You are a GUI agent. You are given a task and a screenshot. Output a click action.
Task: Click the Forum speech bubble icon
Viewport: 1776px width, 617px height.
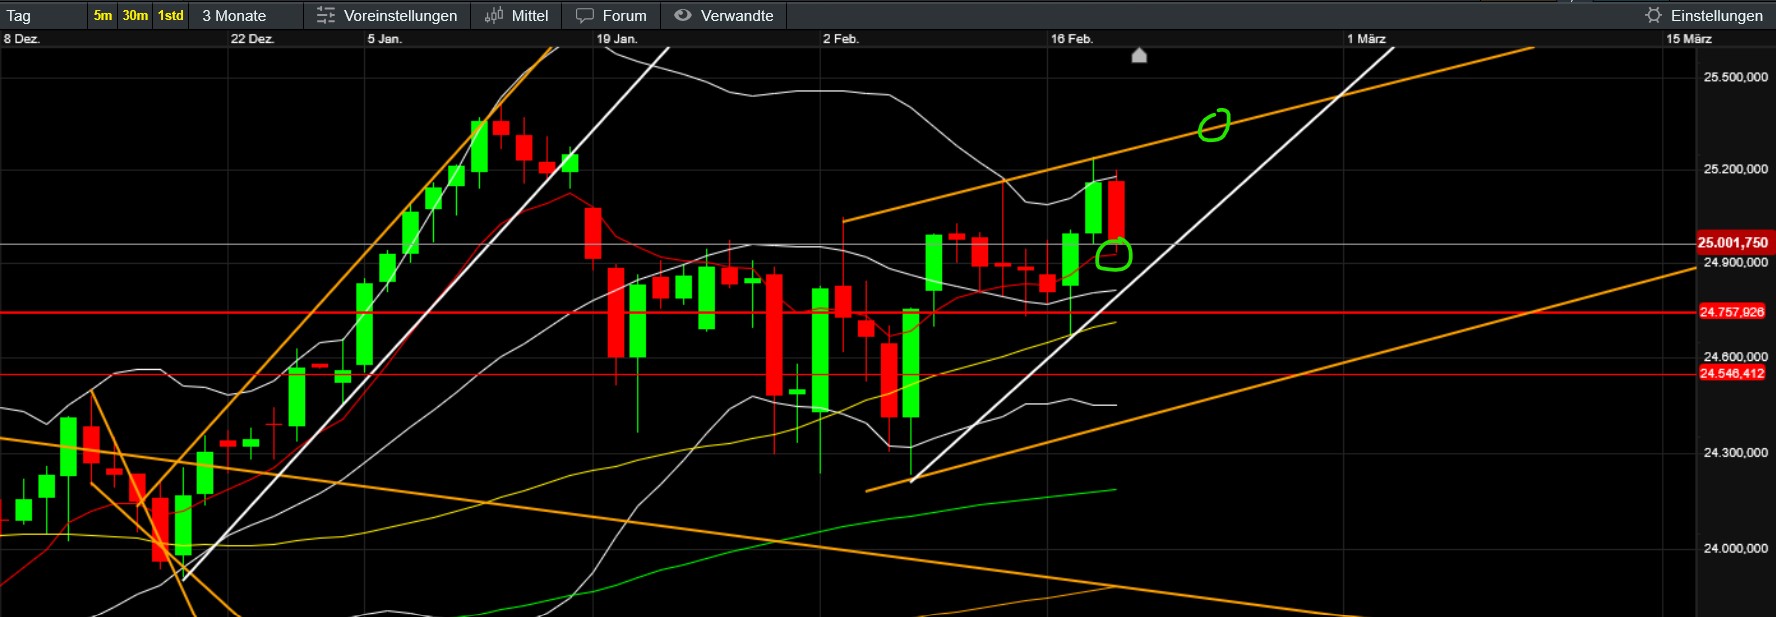point(585,16)
